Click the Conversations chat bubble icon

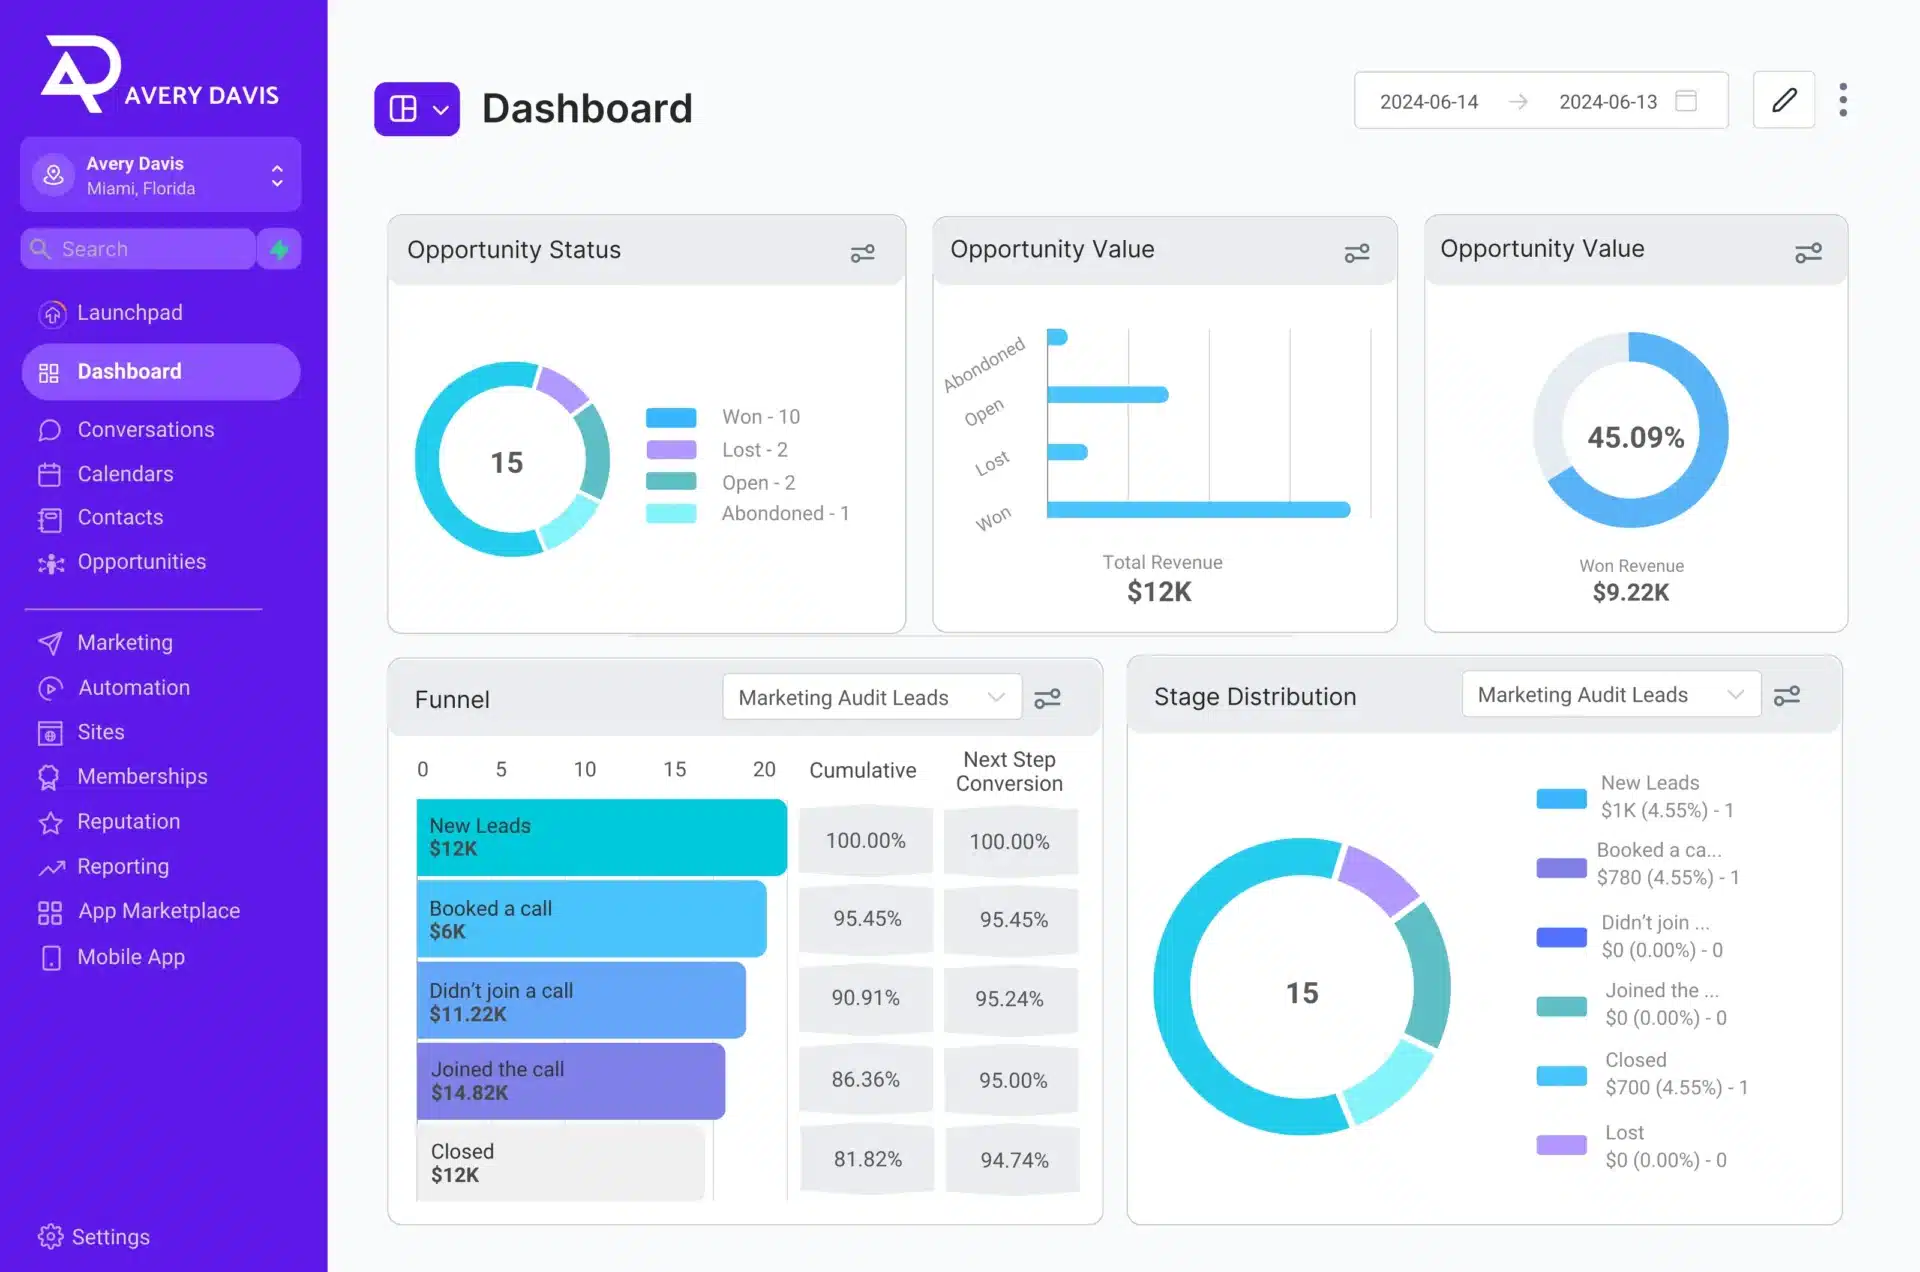[50, 430]
